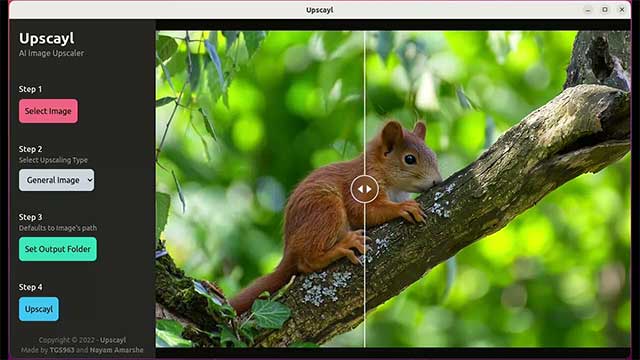Click the right arrow on the slider handle
The height and width of the screenshot is (360, 640).
(x=369, y=189)
